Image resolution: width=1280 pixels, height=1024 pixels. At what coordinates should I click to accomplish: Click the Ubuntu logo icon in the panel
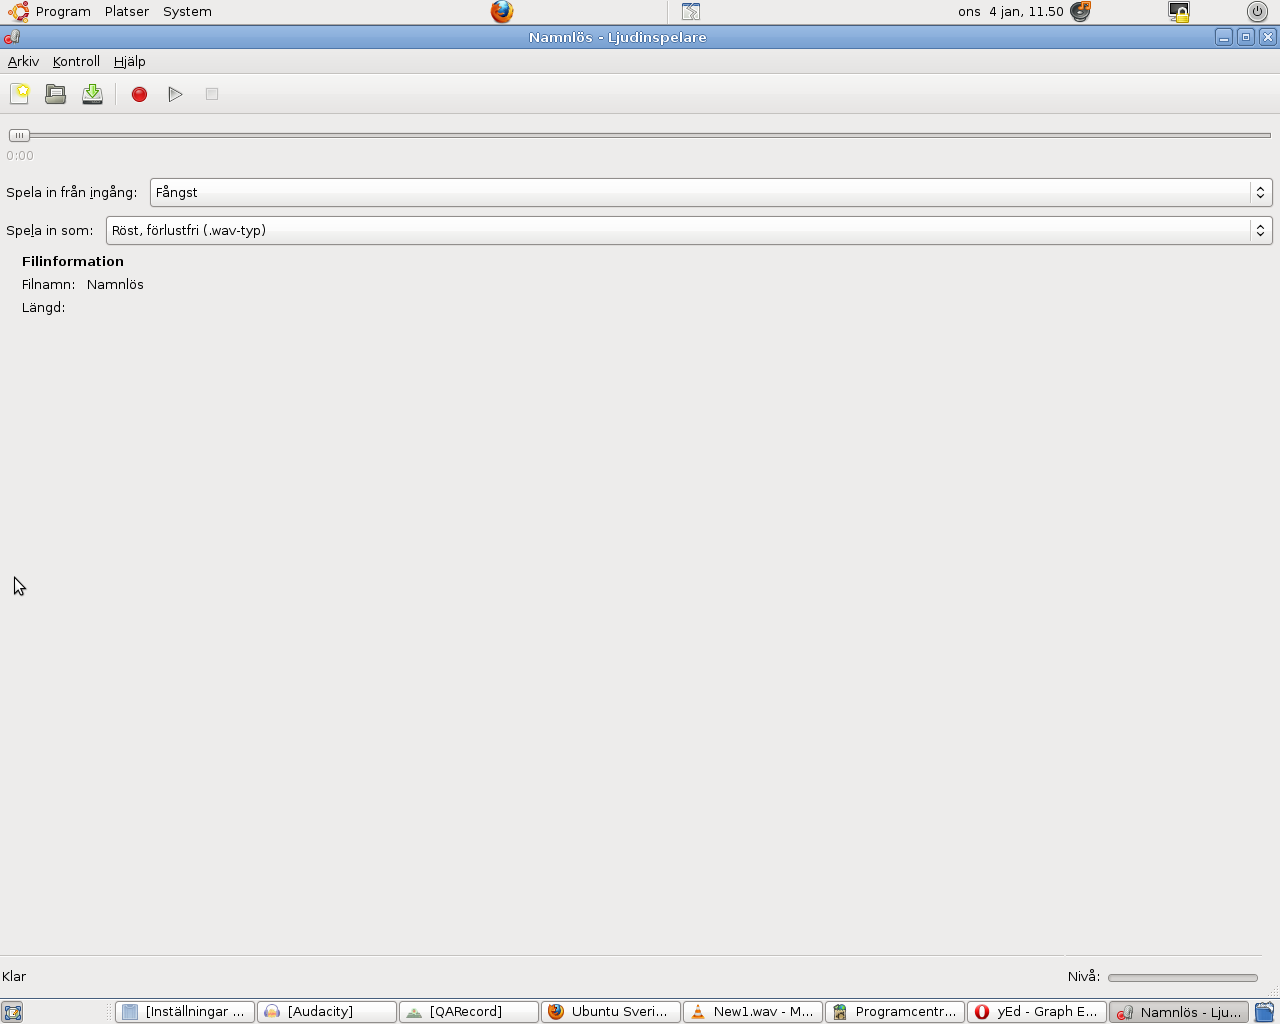click(18, 12)
